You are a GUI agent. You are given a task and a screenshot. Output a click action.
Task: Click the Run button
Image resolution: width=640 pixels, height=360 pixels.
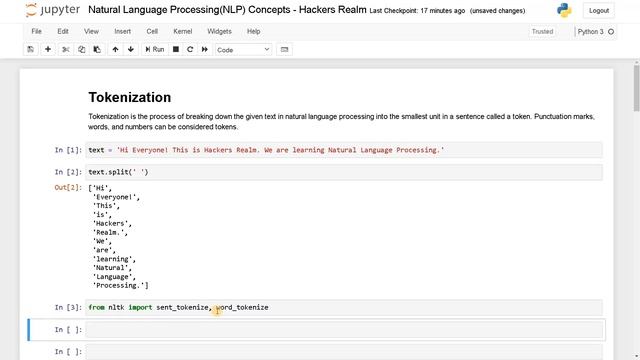tap(155, 49)
